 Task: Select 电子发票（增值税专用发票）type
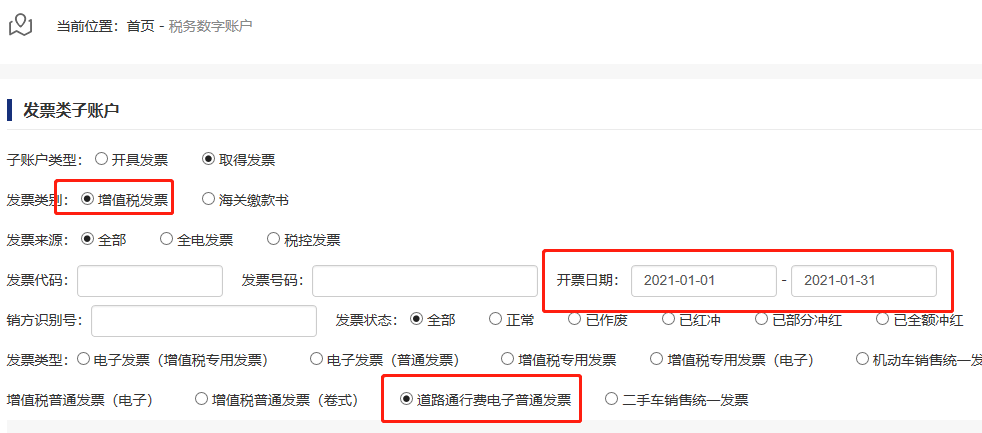pyautogui.click(x=83, y=359)
